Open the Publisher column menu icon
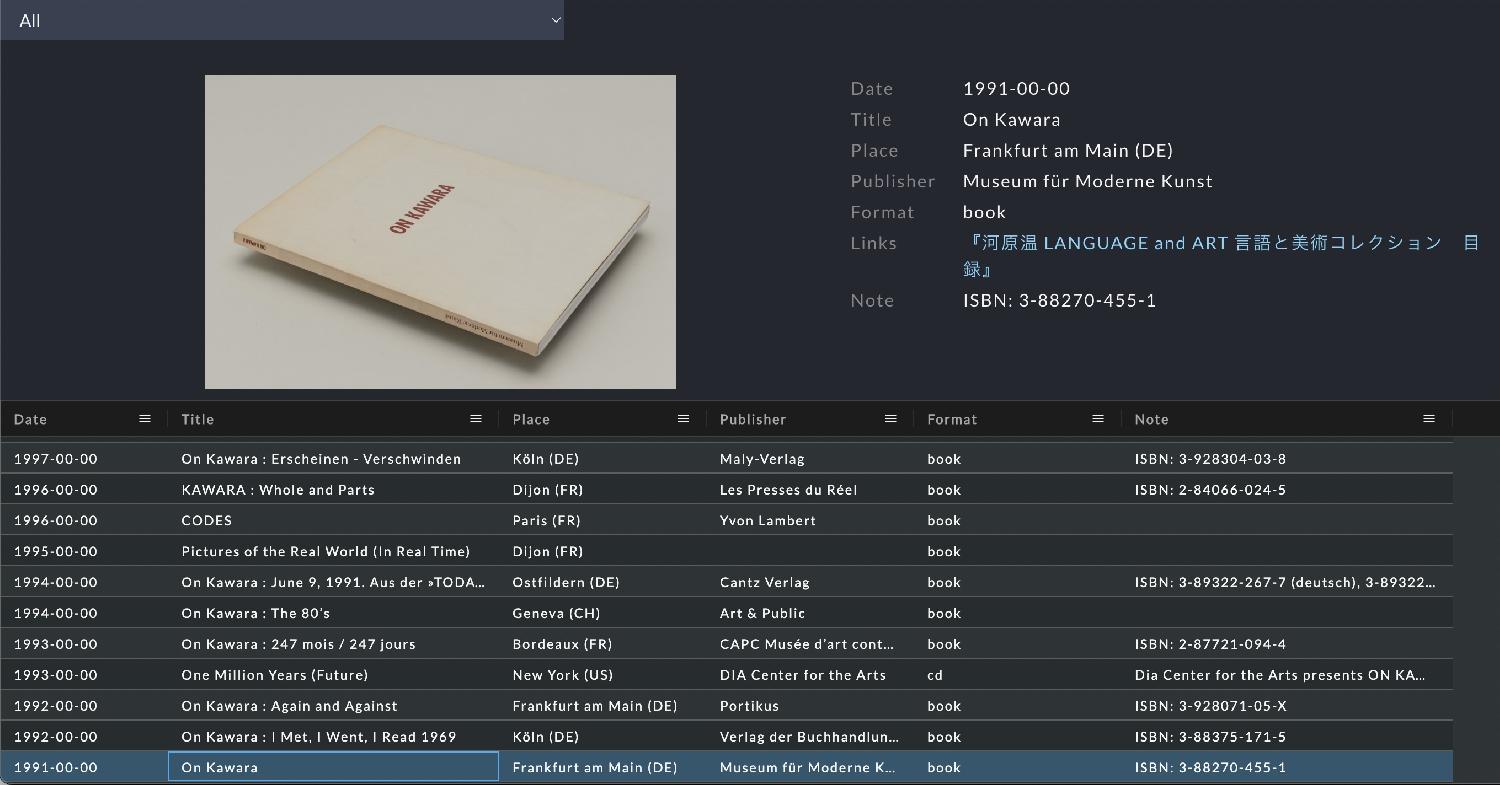Screen dimensions: 1500x785 [891, 419]
